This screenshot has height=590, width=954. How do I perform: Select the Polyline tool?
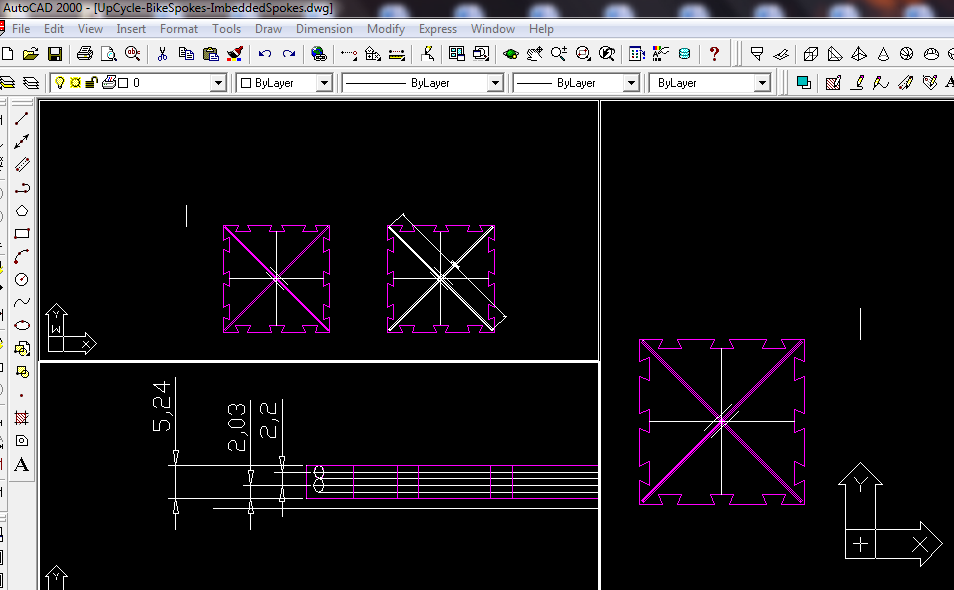point(21,188)
